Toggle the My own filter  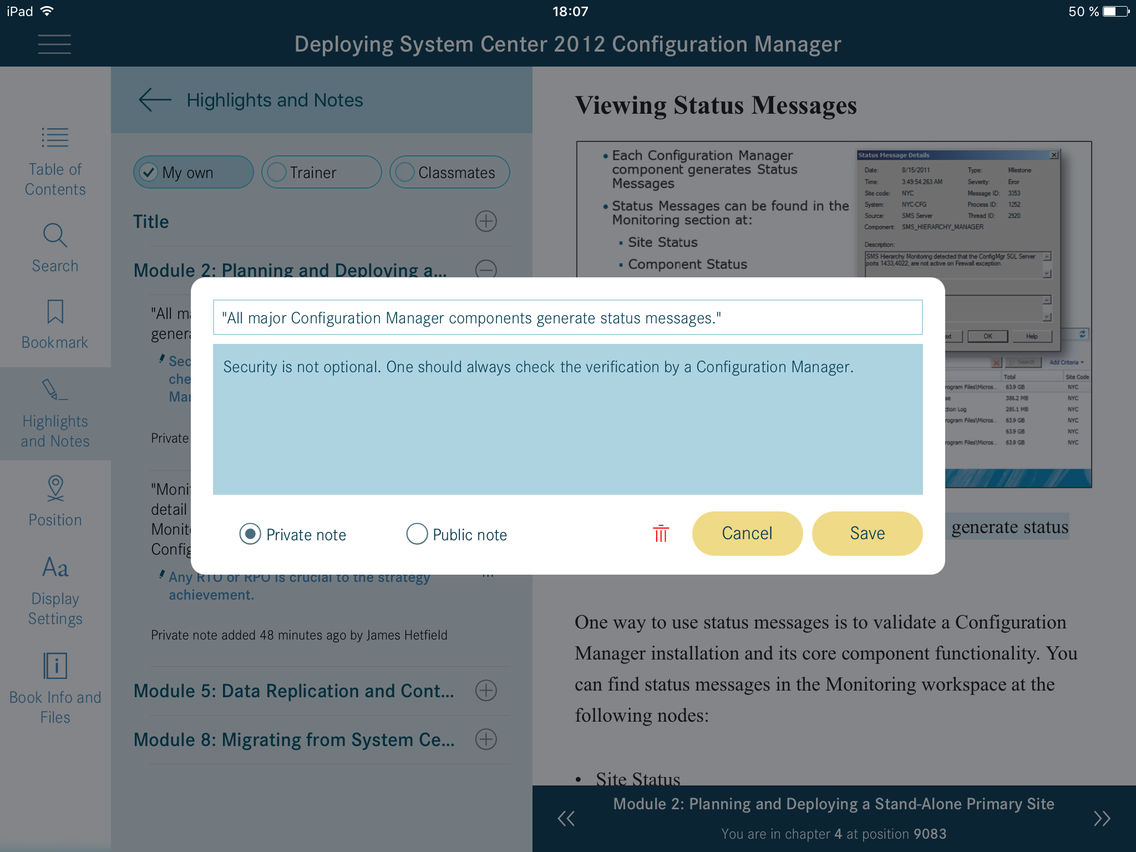[193, 172]
